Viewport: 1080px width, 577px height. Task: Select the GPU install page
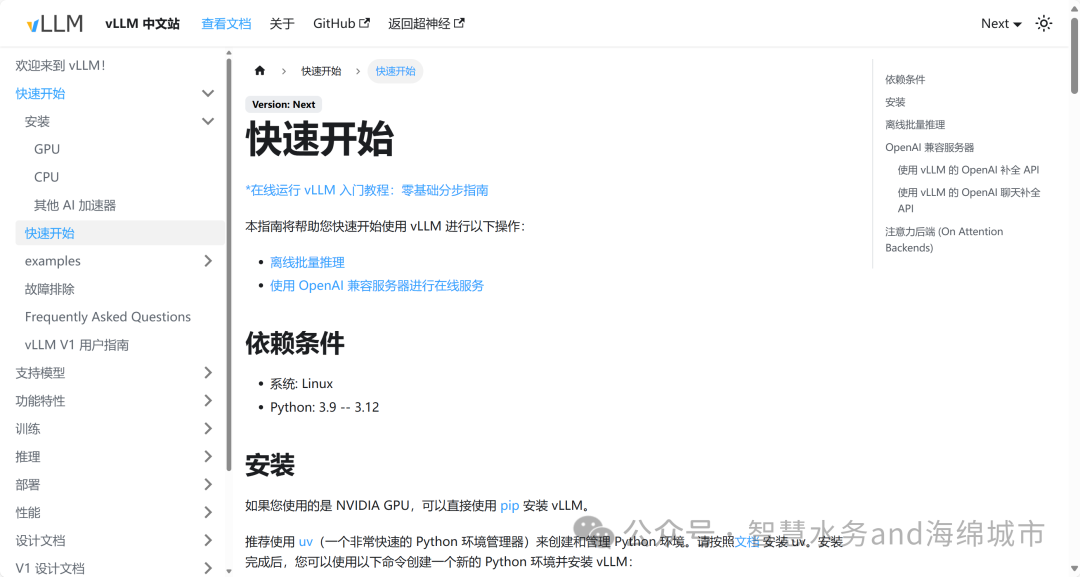pos(47,149)
